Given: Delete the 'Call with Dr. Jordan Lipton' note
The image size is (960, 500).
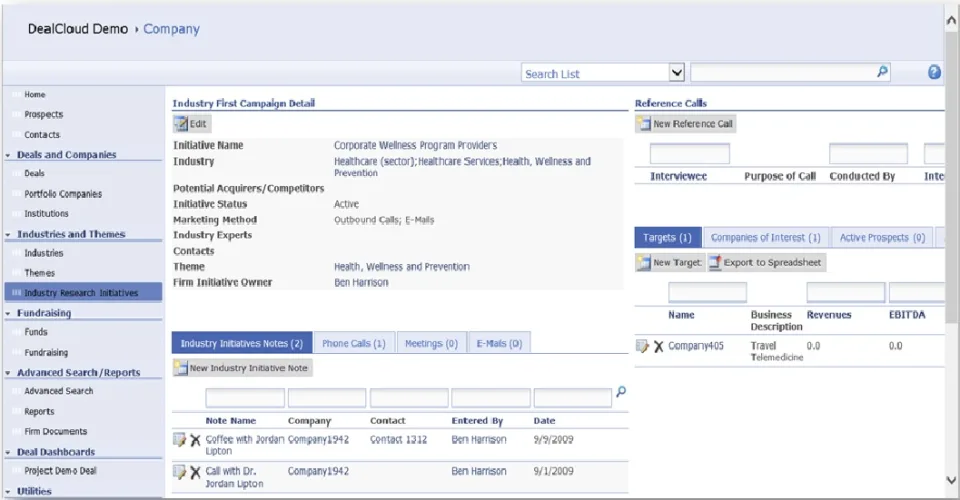Looking at the screenshot, I should [195, 472].
